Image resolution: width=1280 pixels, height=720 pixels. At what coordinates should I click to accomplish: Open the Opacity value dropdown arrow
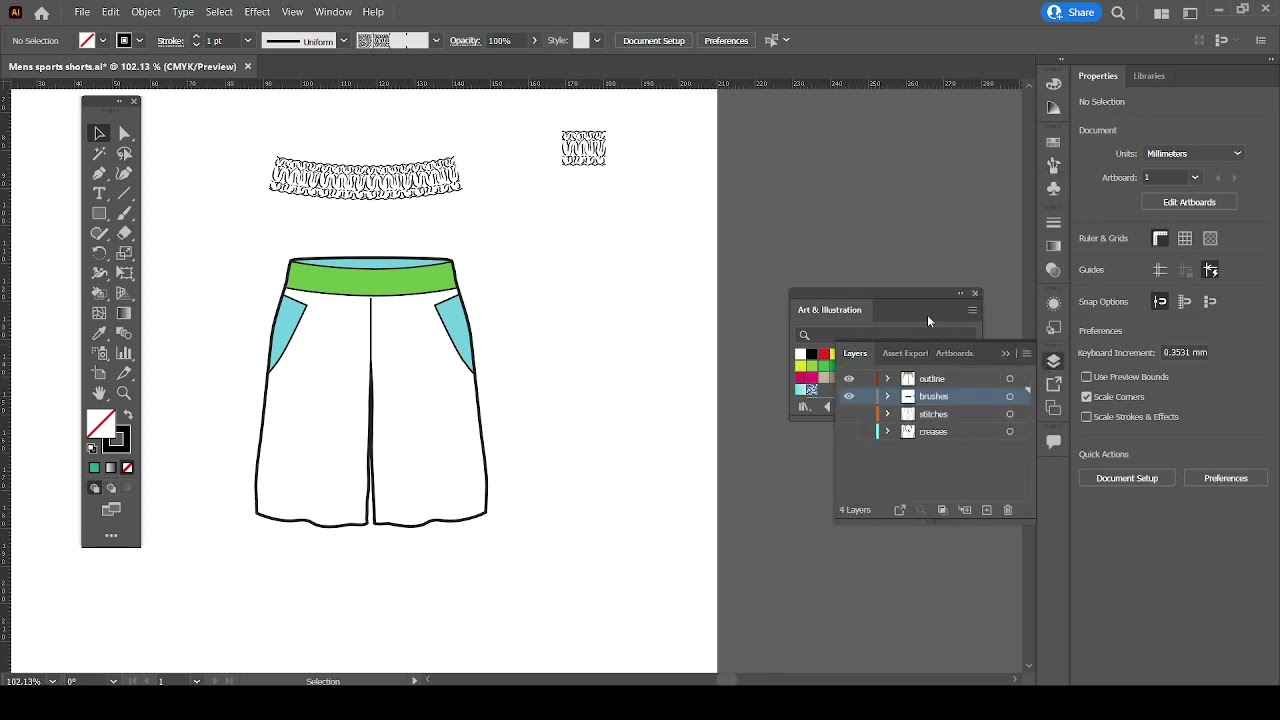pyautogui.click(x=535, y=41)
